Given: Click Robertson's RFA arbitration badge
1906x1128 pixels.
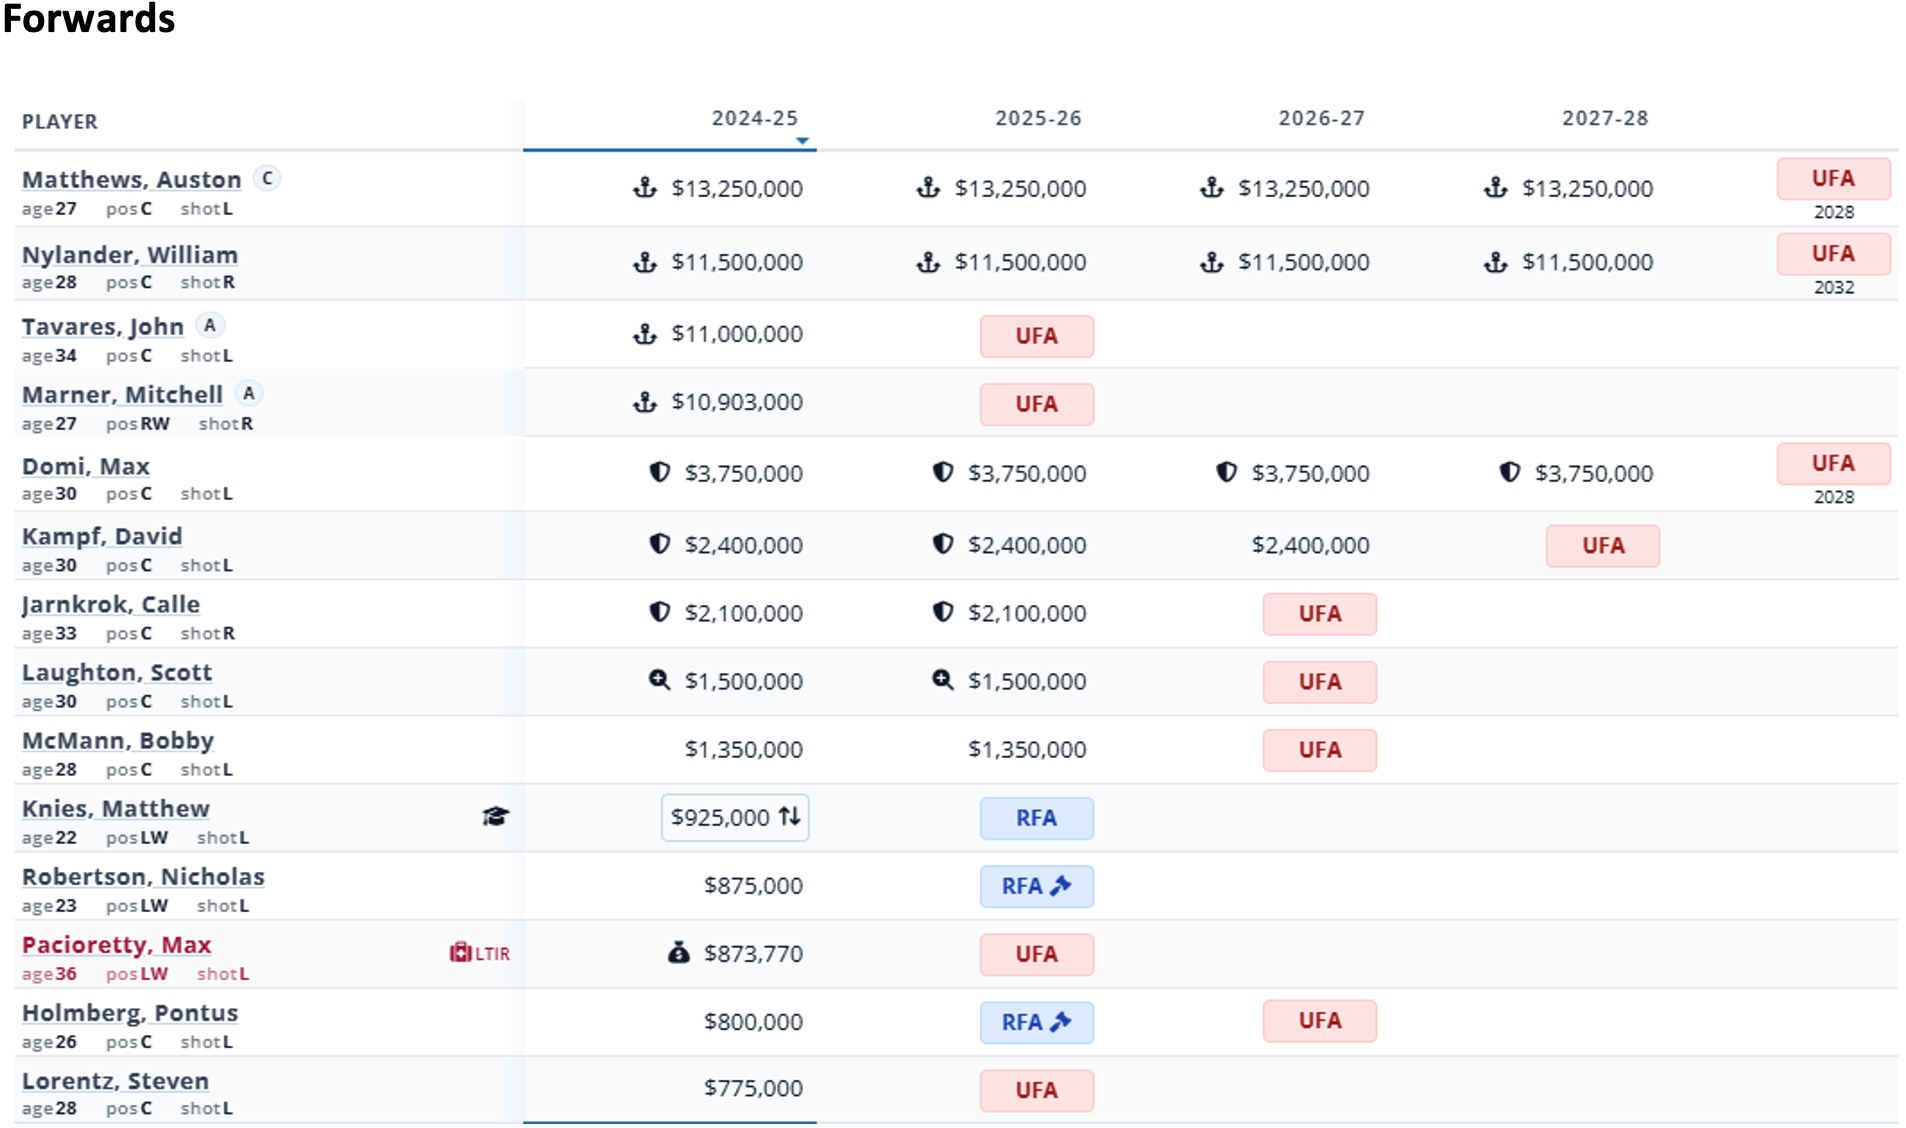Looking at the screenshot, I should 1036,886.
